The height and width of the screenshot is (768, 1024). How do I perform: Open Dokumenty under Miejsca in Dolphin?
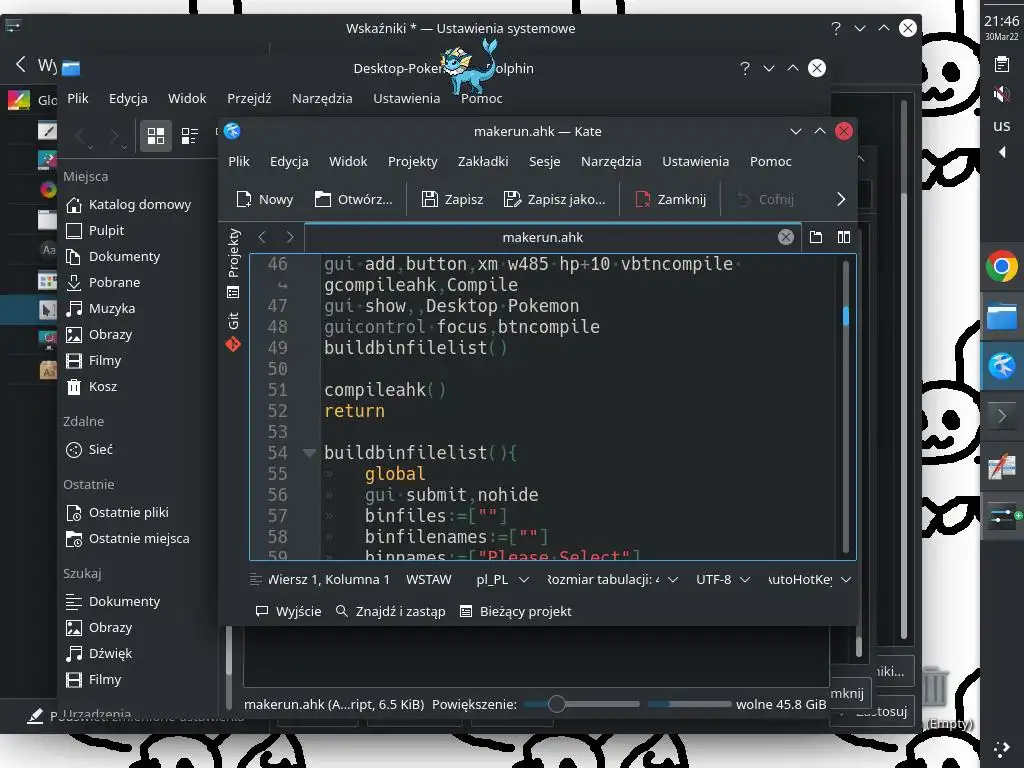coord(114,257)
